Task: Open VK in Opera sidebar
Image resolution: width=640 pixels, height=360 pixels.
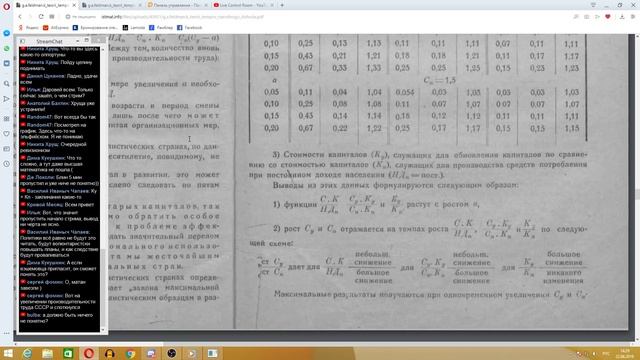Action: coord(7,63)
